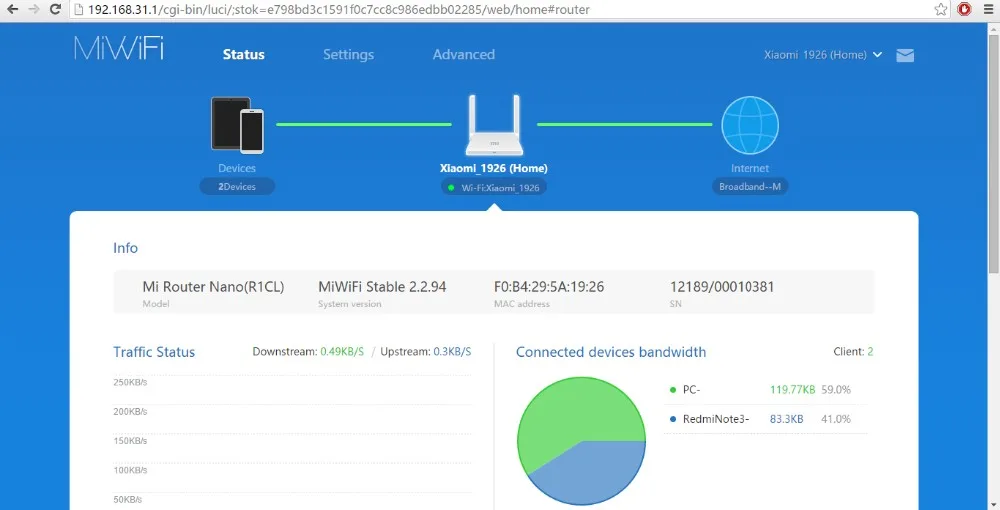1000x510 pixels.
Task: Click the 50KB/s axis label
Action: [128, 500]
